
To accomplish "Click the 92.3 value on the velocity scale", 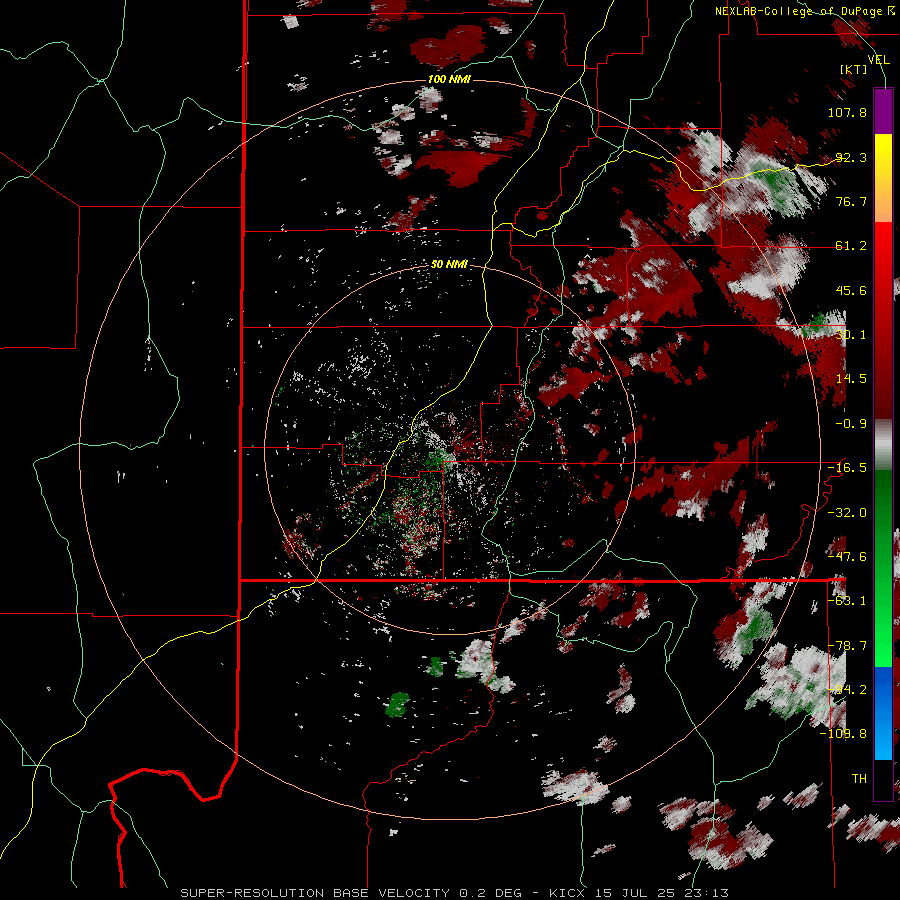I will pyautogui.click(x=851, y=157).
